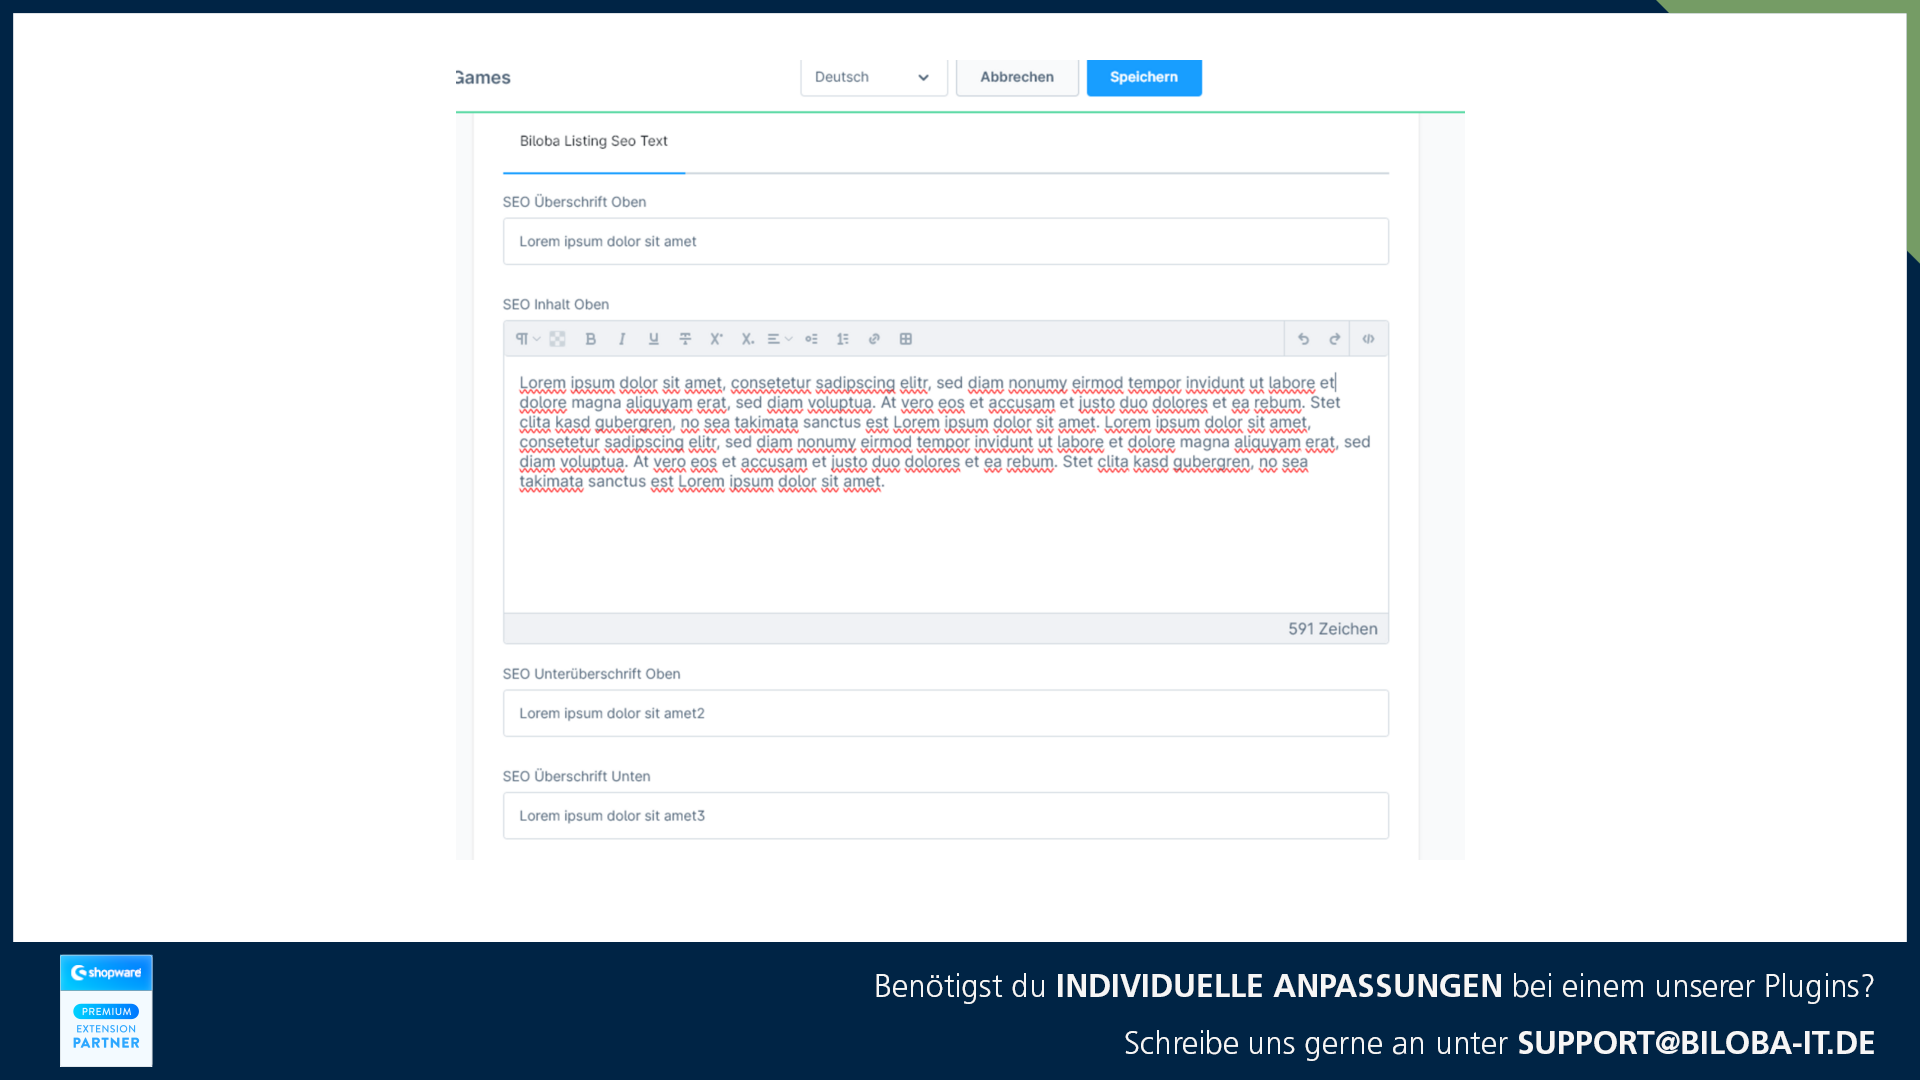Insert a numbered list
The height and width of the screenshot is (1080, 1920).
click(843, 339)
